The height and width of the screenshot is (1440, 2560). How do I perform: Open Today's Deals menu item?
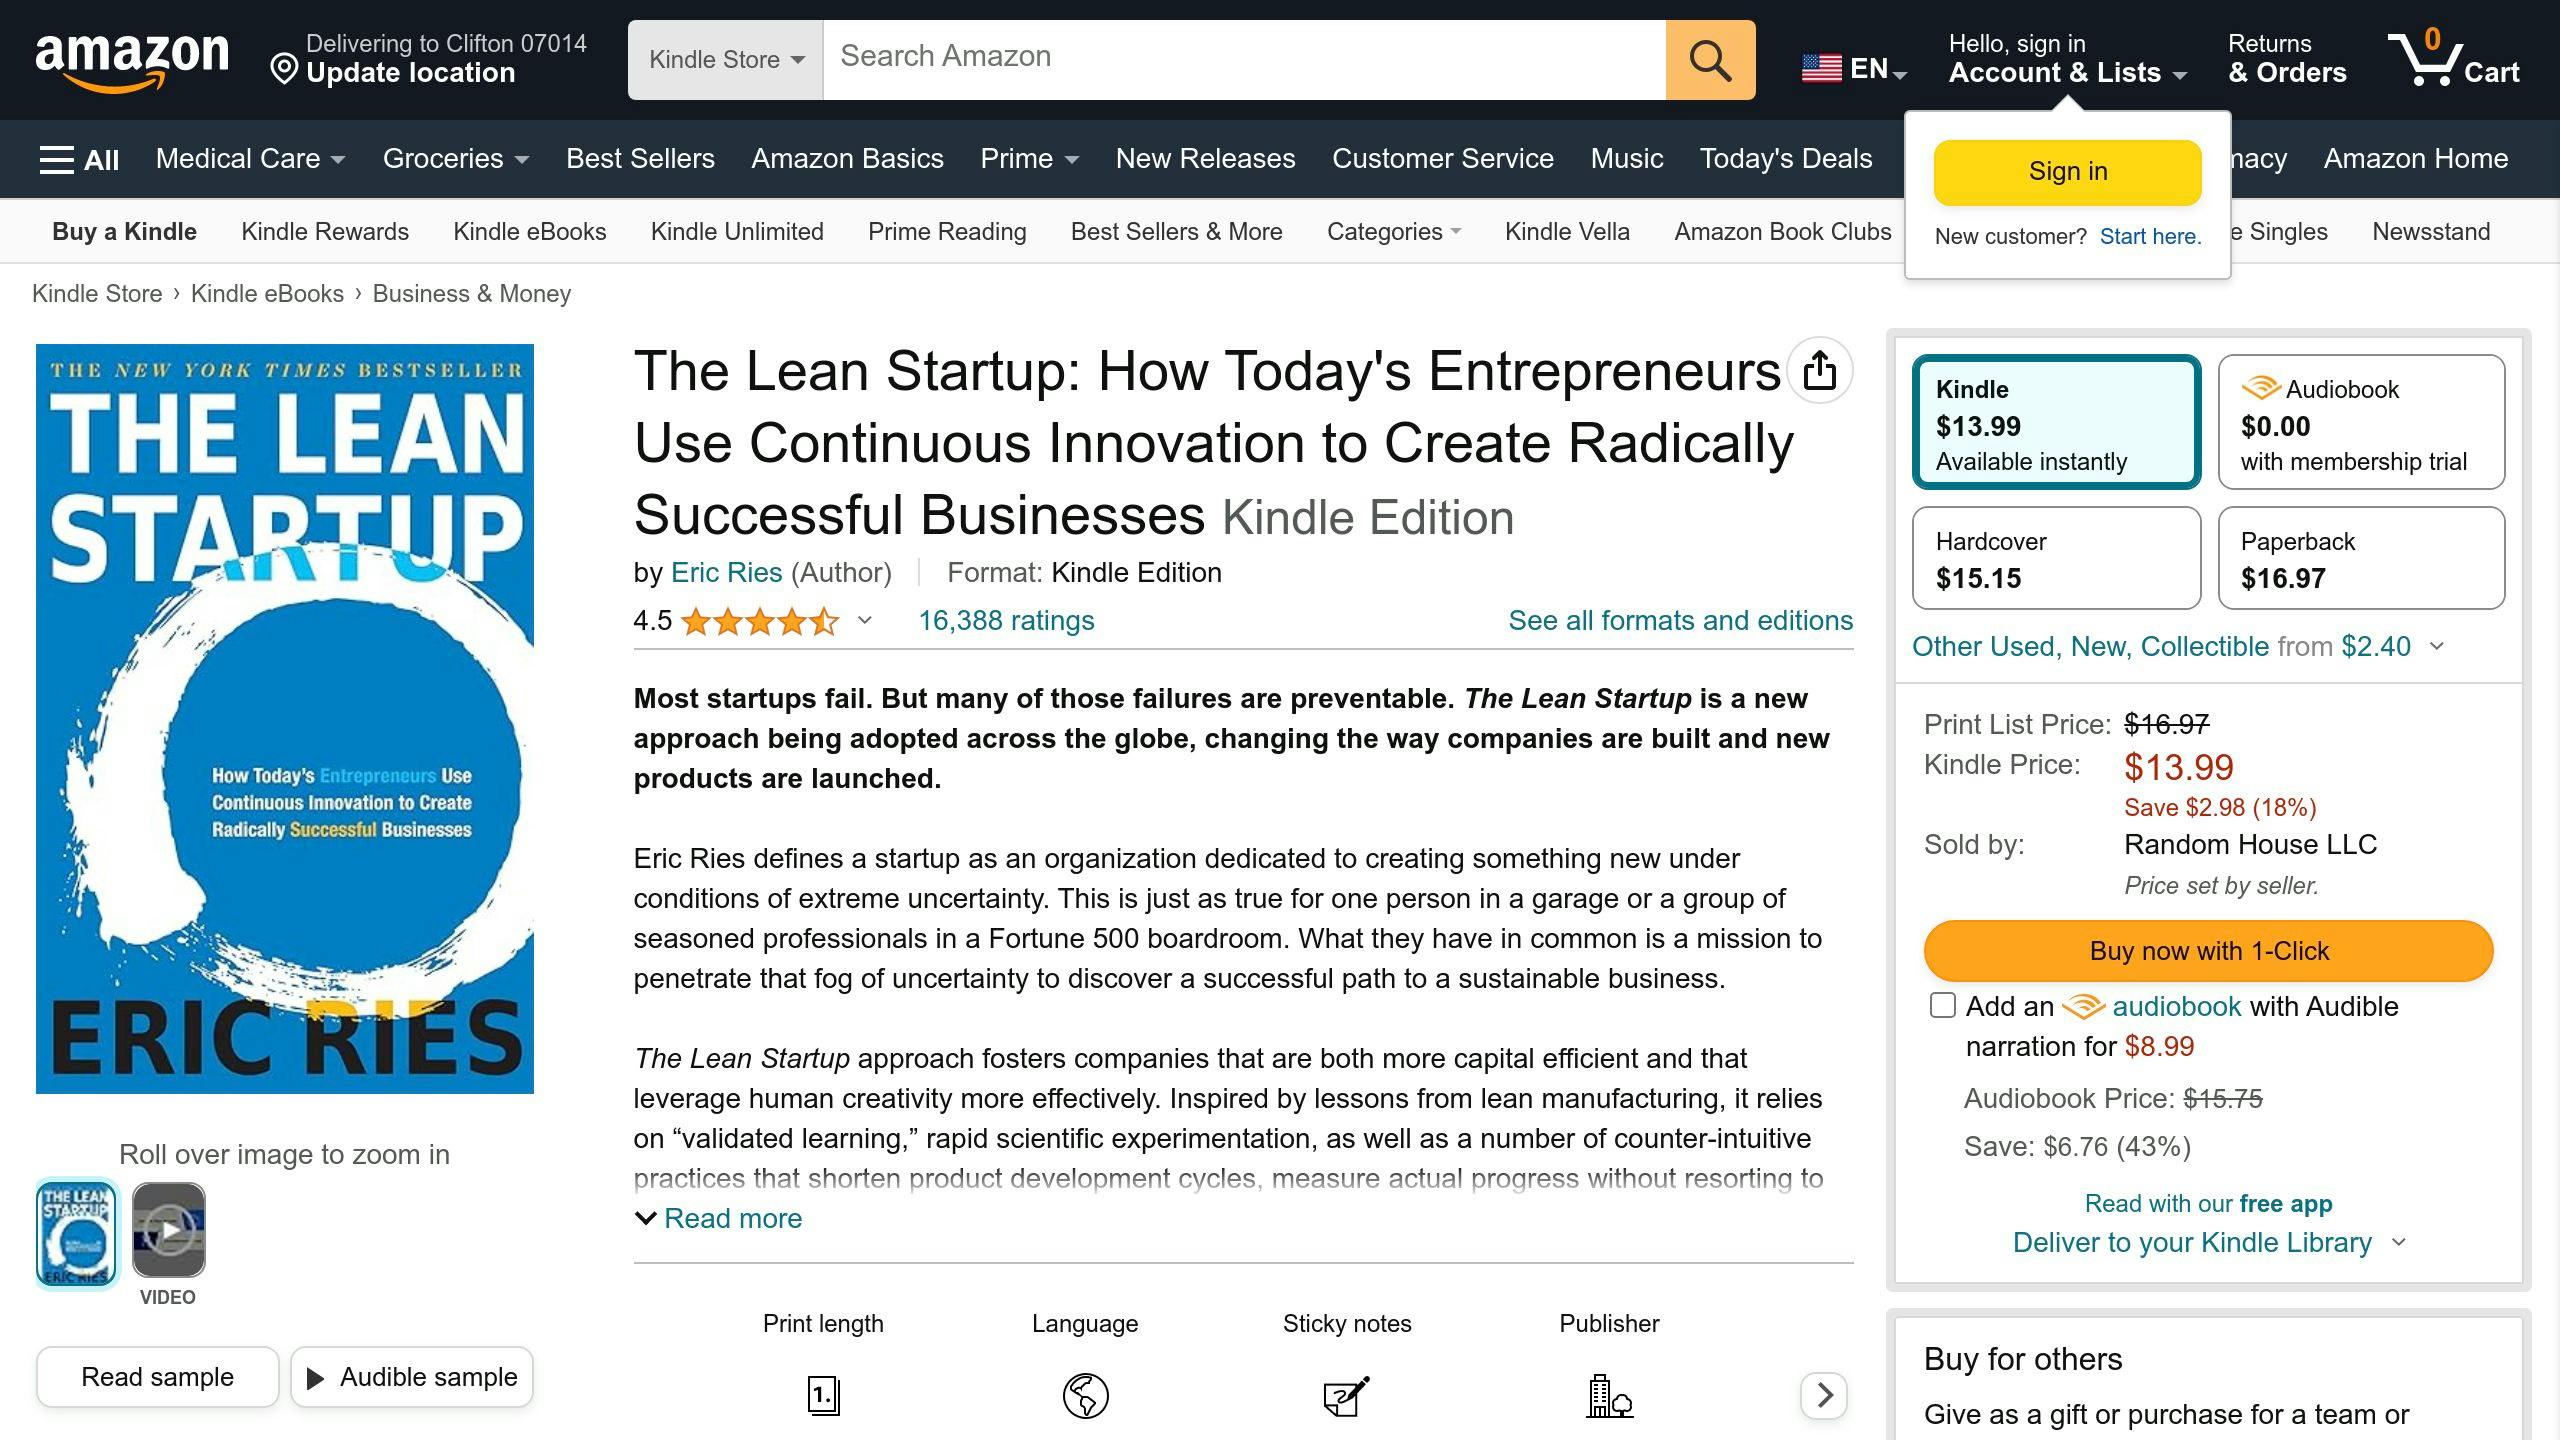click(1785, 158)
